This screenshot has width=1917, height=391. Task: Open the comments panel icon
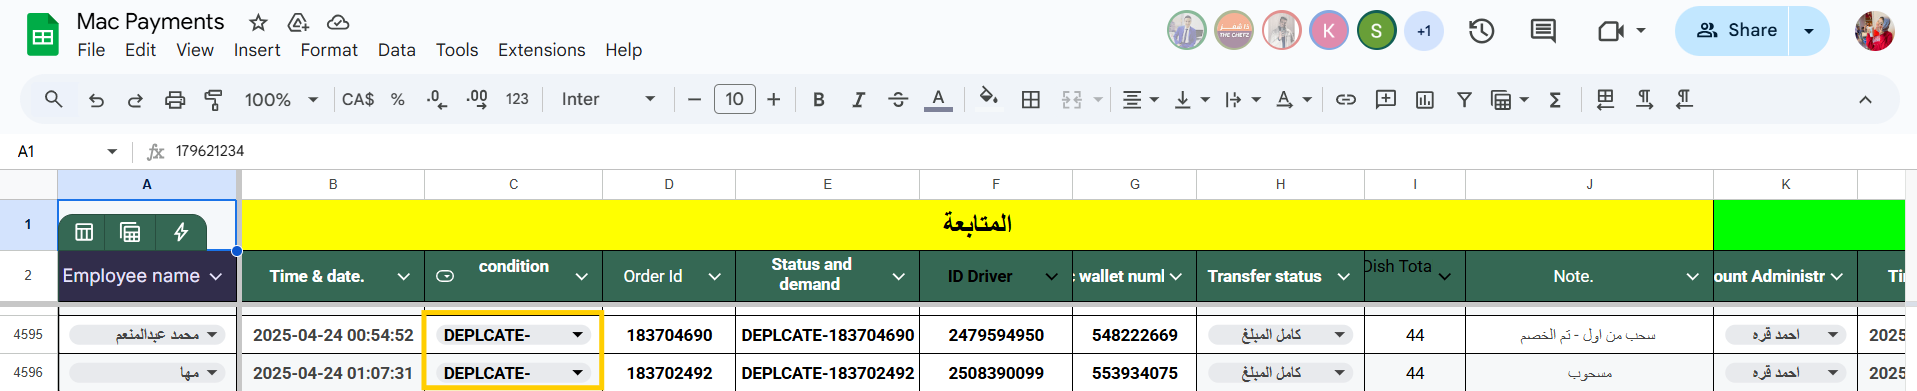tap(1543, 31)
